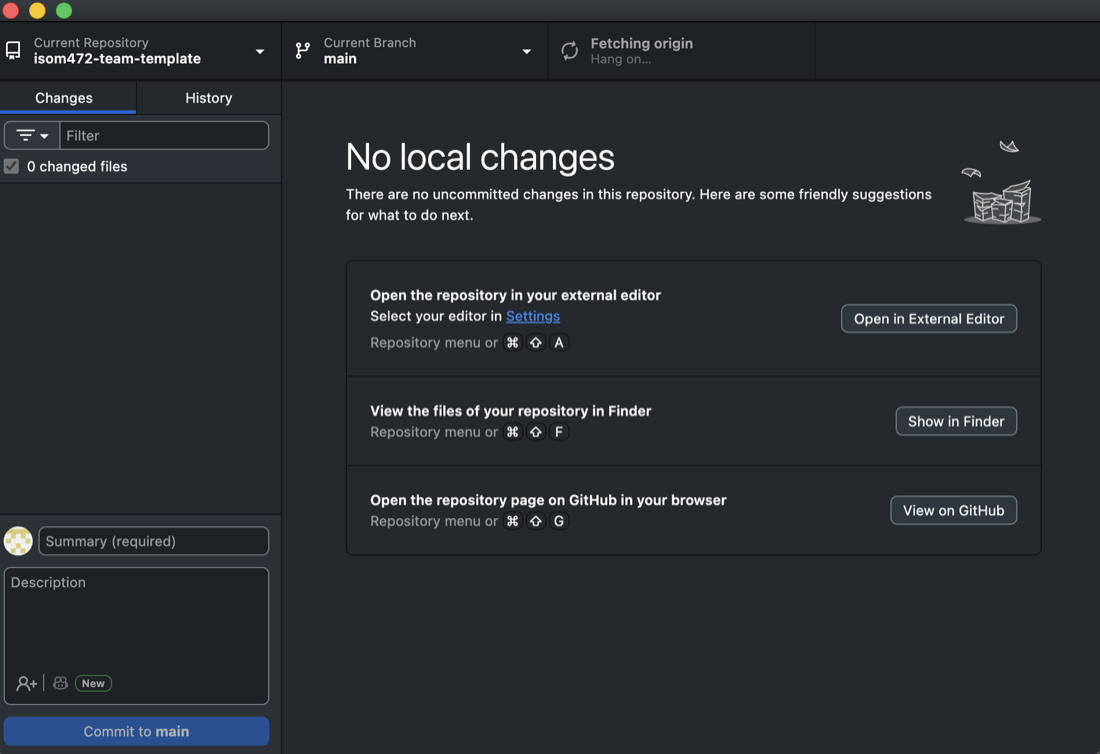1100x754 pixels.
Task: Click the A key shortcut badge
Action: click(x=558, y=342)
